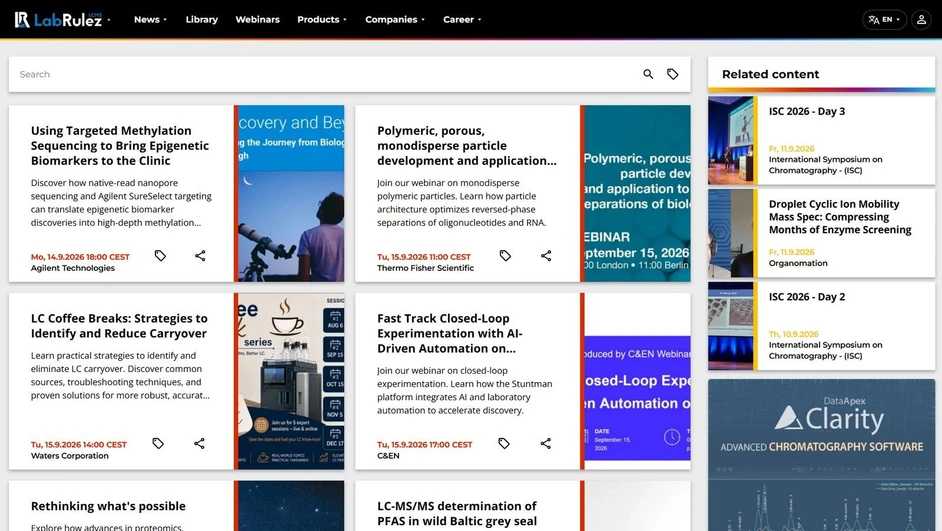Share the Polymeric porous particle webinar
The width and height of the screenshot is (942, 531).
pyautogui.click(x=545, y=256)
